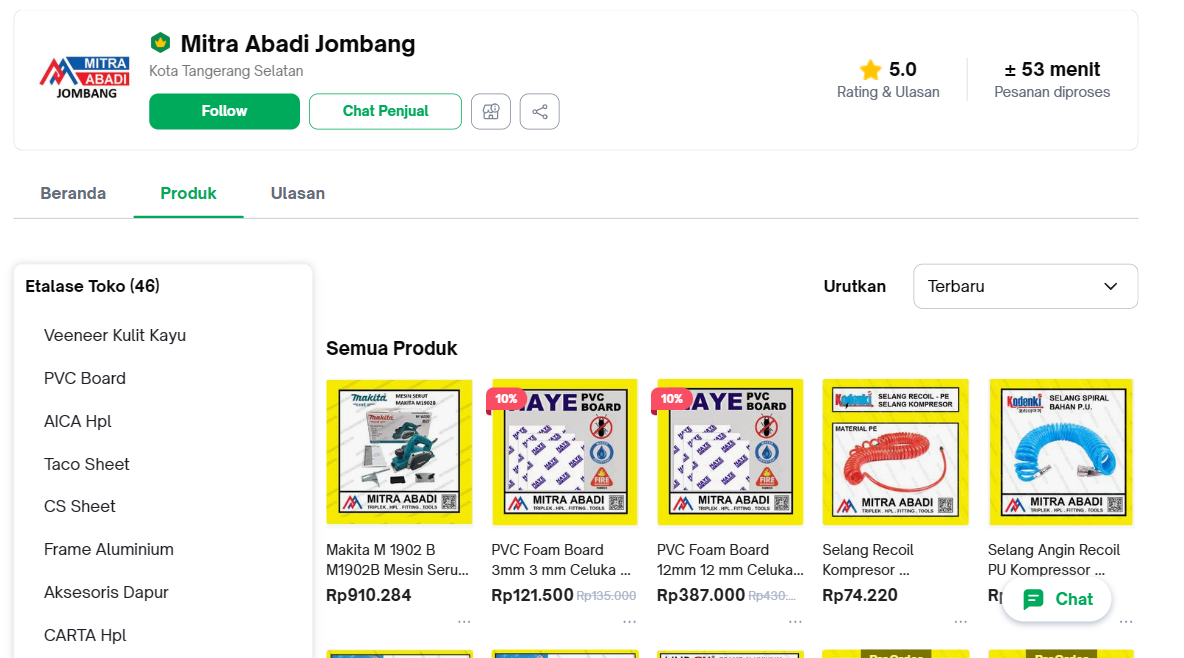The width and height of the screenshot is (1184, 658).
Task: Click the green official store badge
Action: click(160, 43)
